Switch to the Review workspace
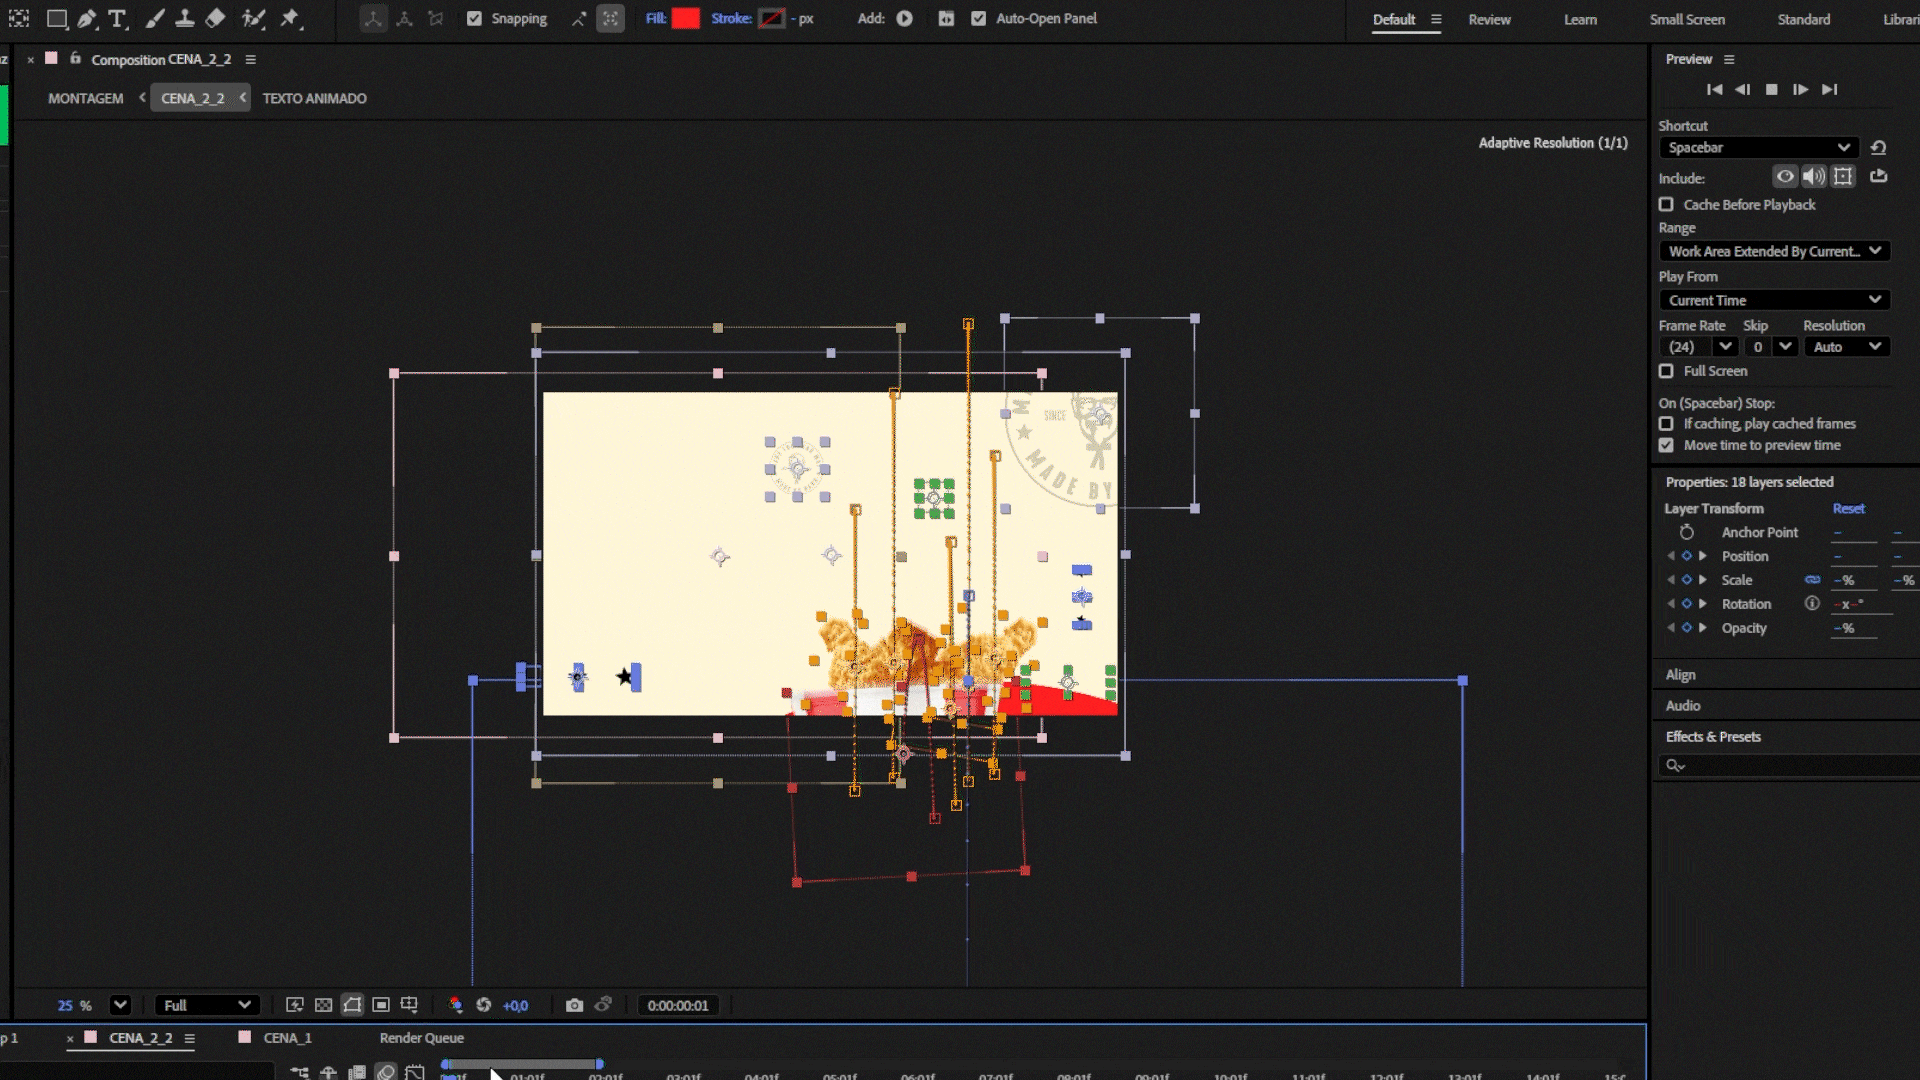Screen dimensions: 1920x1080 (x=1489, y=19)
